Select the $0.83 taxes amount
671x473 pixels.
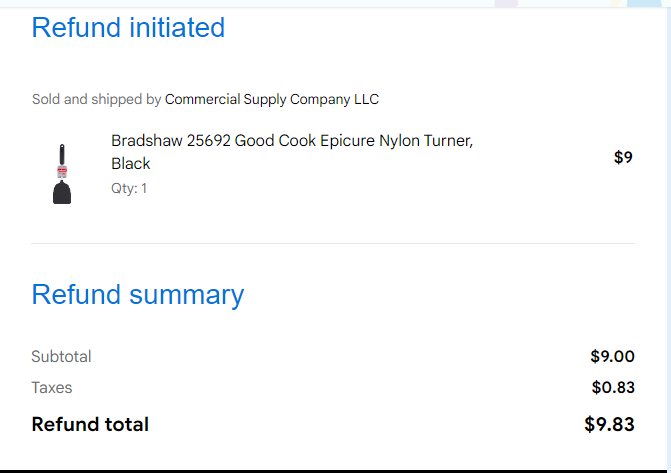pyautogui.click(x=613, y=387)
